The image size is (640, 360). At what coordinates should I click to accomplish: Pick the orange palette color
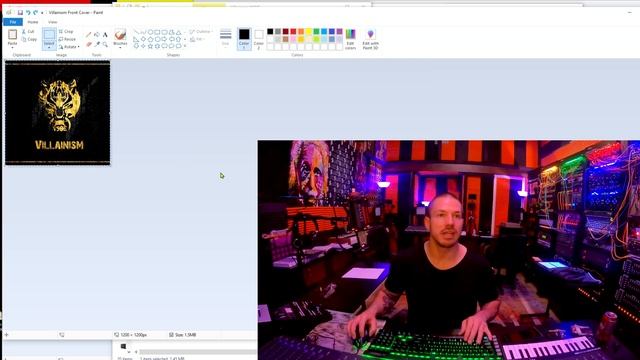301,31
